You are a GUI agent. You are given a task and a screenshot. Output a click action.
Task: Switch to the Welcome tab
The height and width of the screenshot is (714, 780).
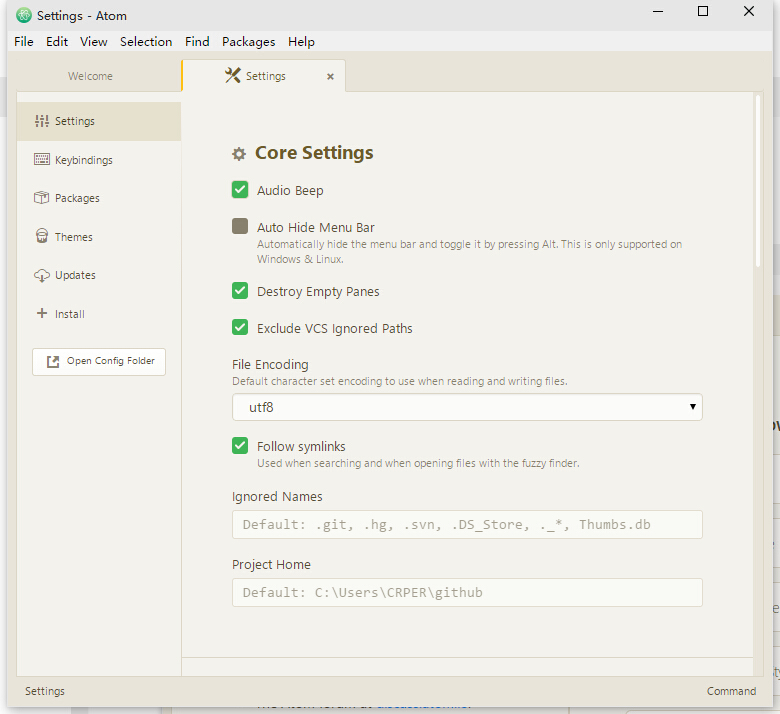91,76
